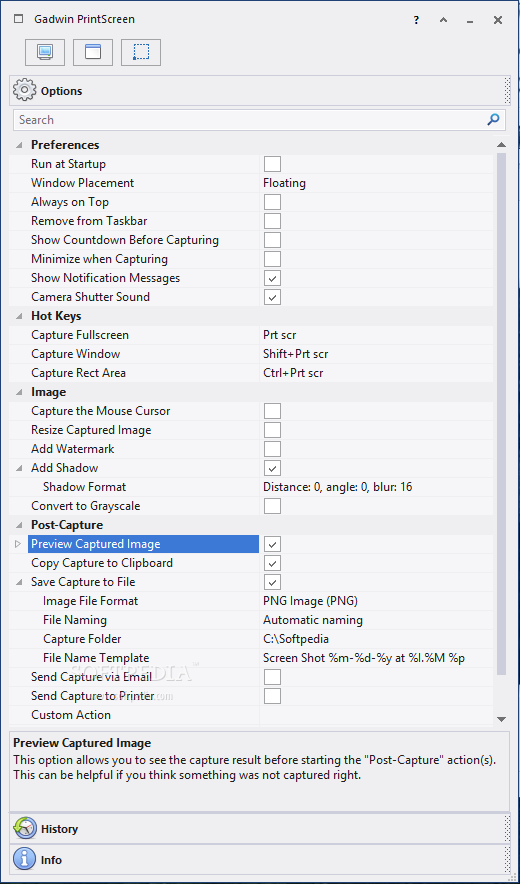Click the window capture icon

pyautogui.click(x=93, y=52)
